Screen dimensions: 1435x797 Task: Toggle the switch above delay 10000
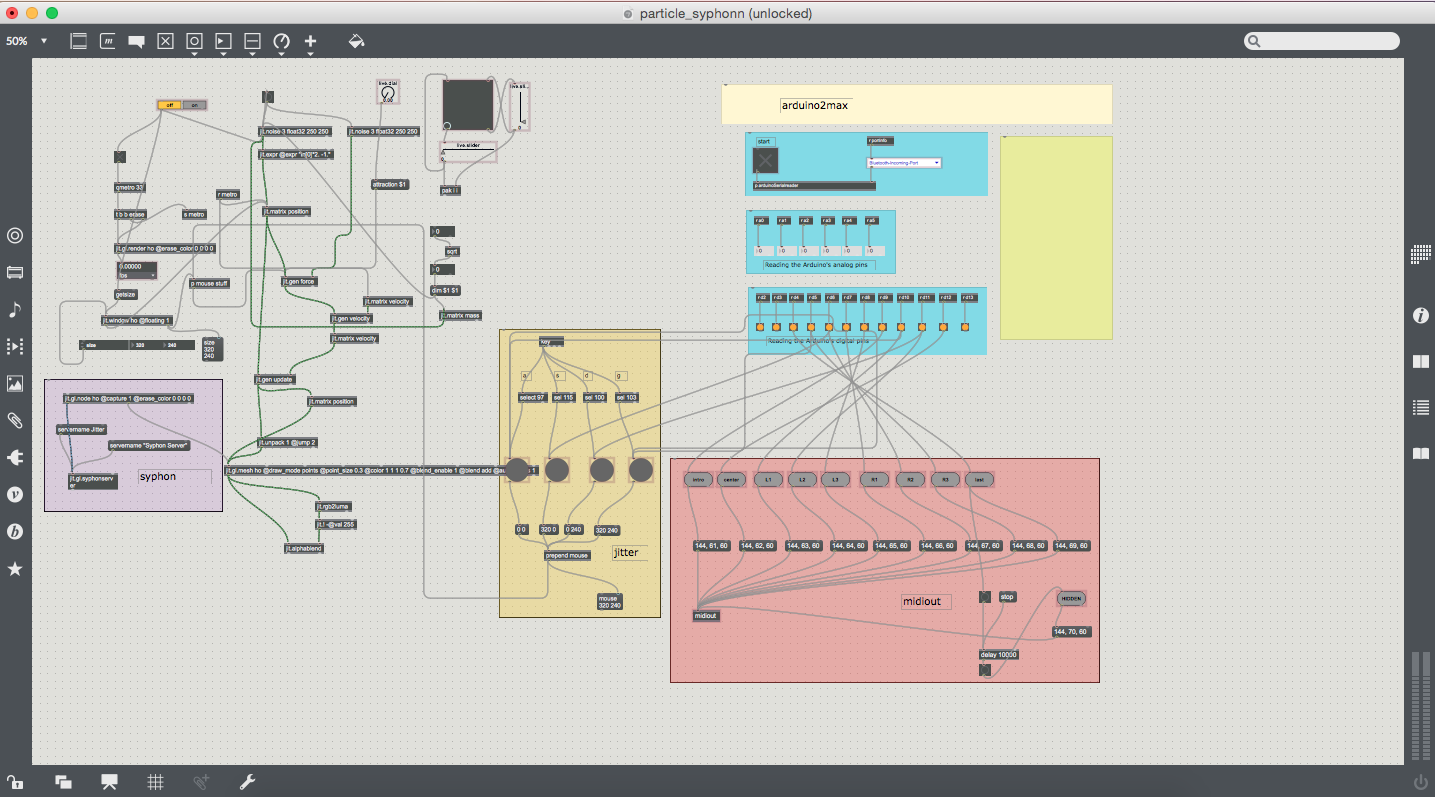[985, 597]
